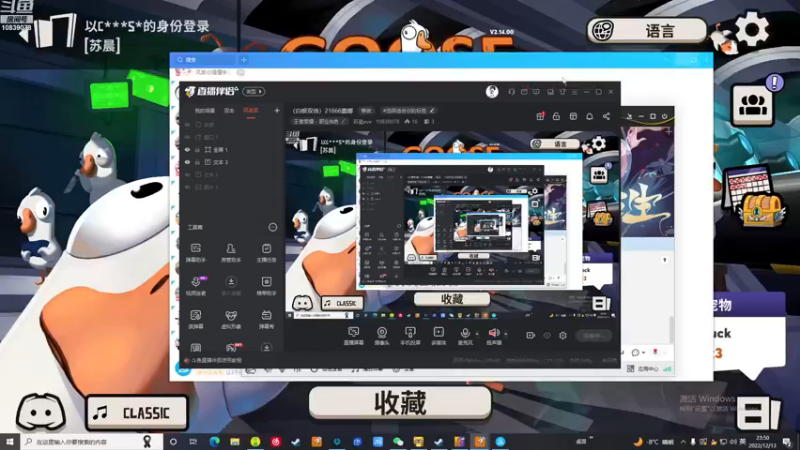Open the mode pill next to the logo

254,91
